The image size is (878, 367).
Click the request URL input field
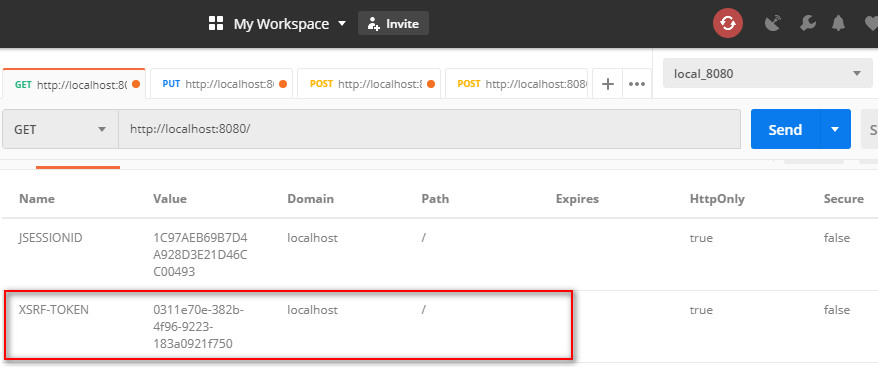coord(429,129)
